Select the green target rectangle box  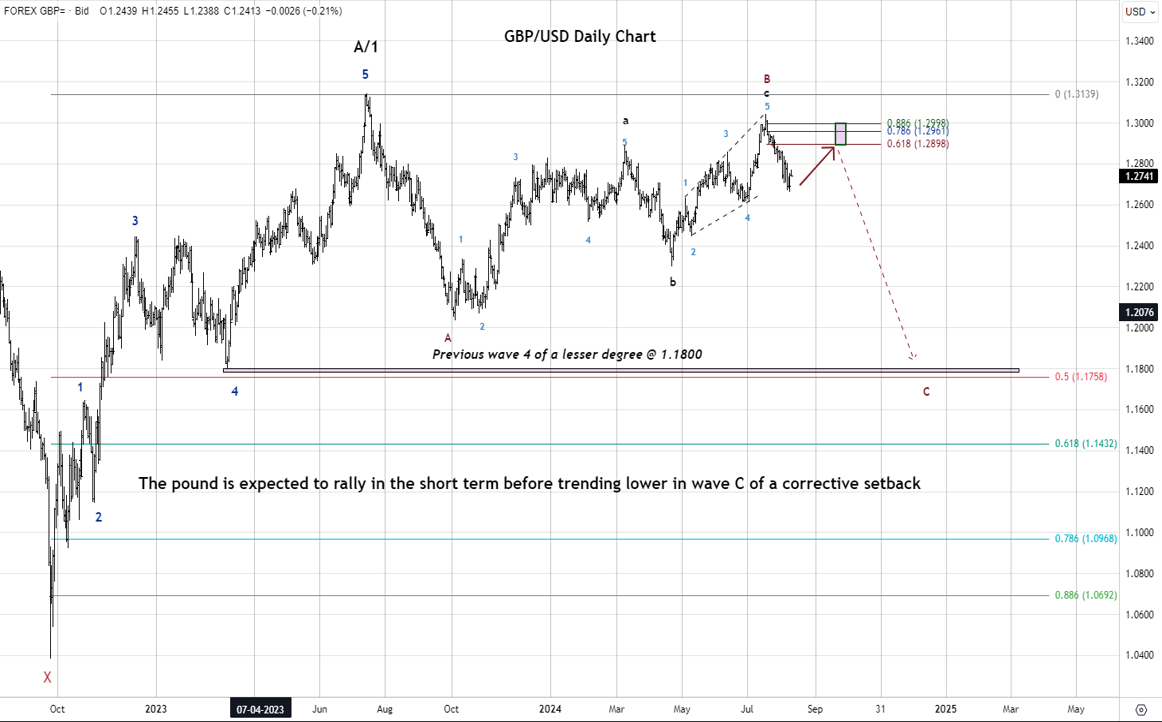coord(840,133)
